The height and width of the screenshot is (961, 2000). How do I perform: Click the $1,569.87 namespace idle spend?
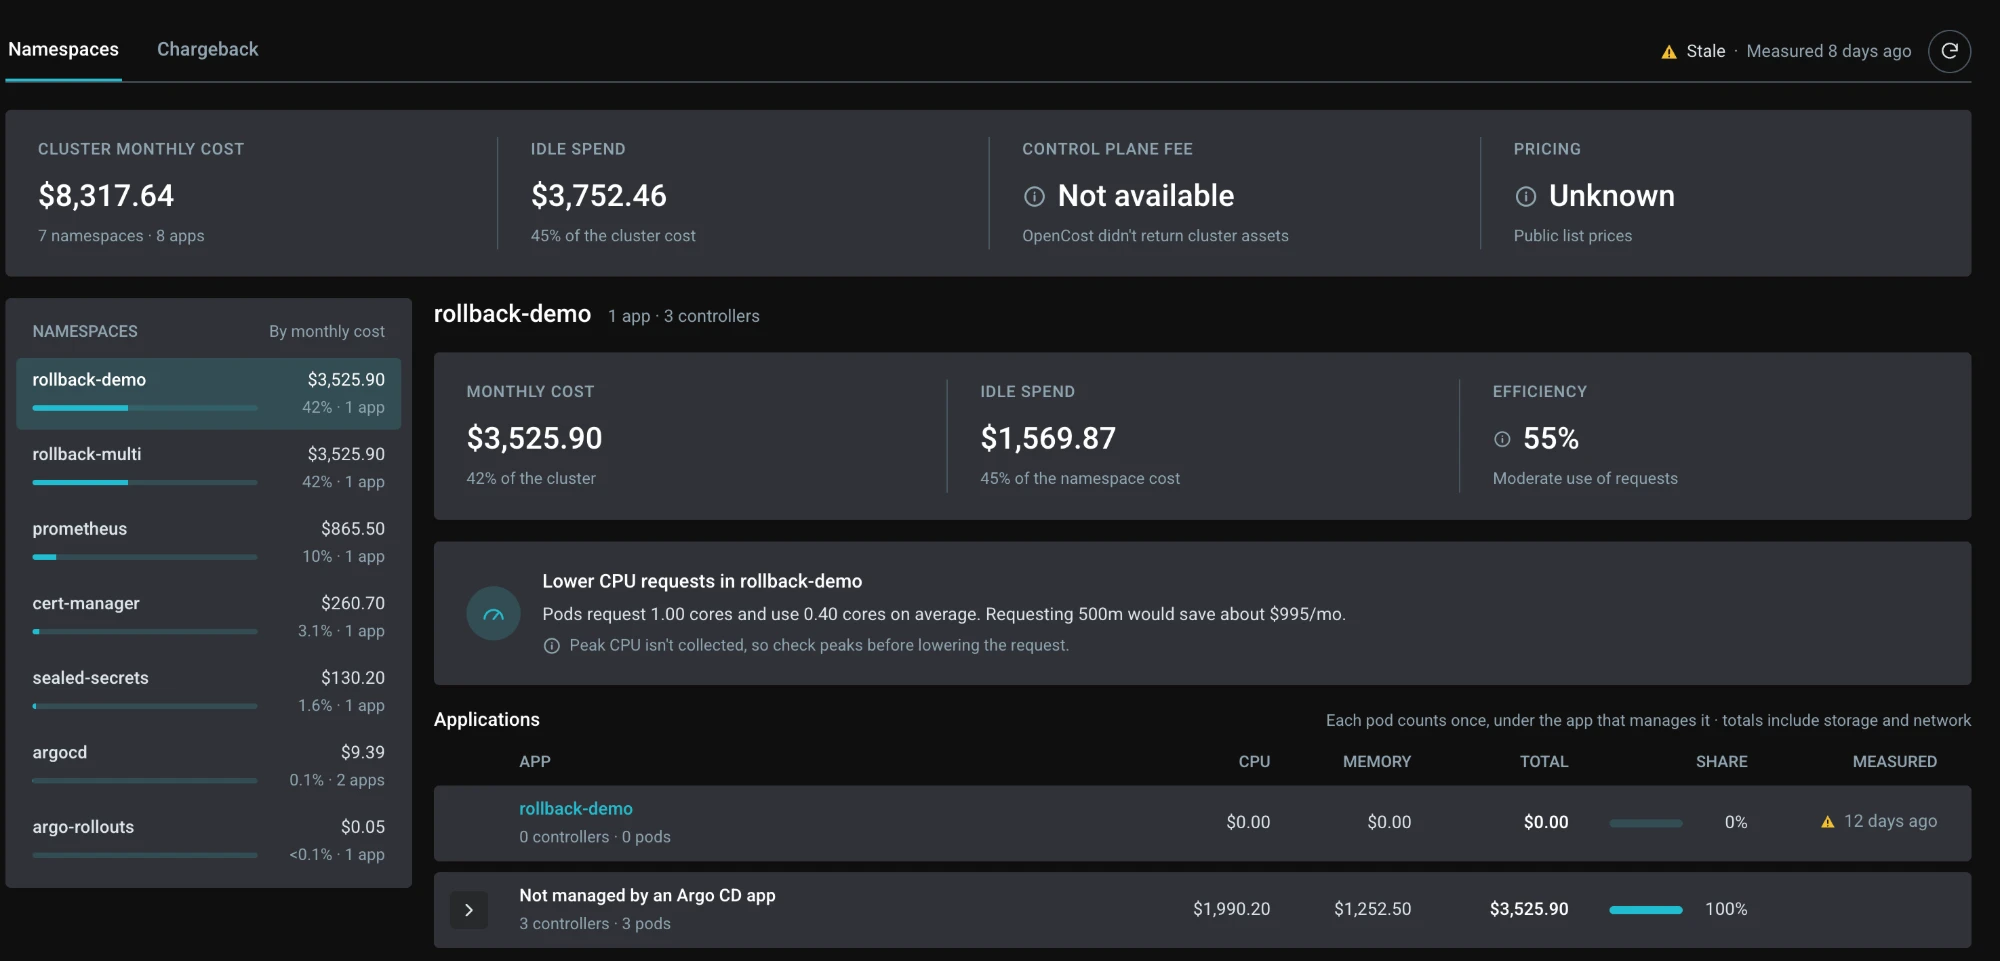coord(1048,438)
